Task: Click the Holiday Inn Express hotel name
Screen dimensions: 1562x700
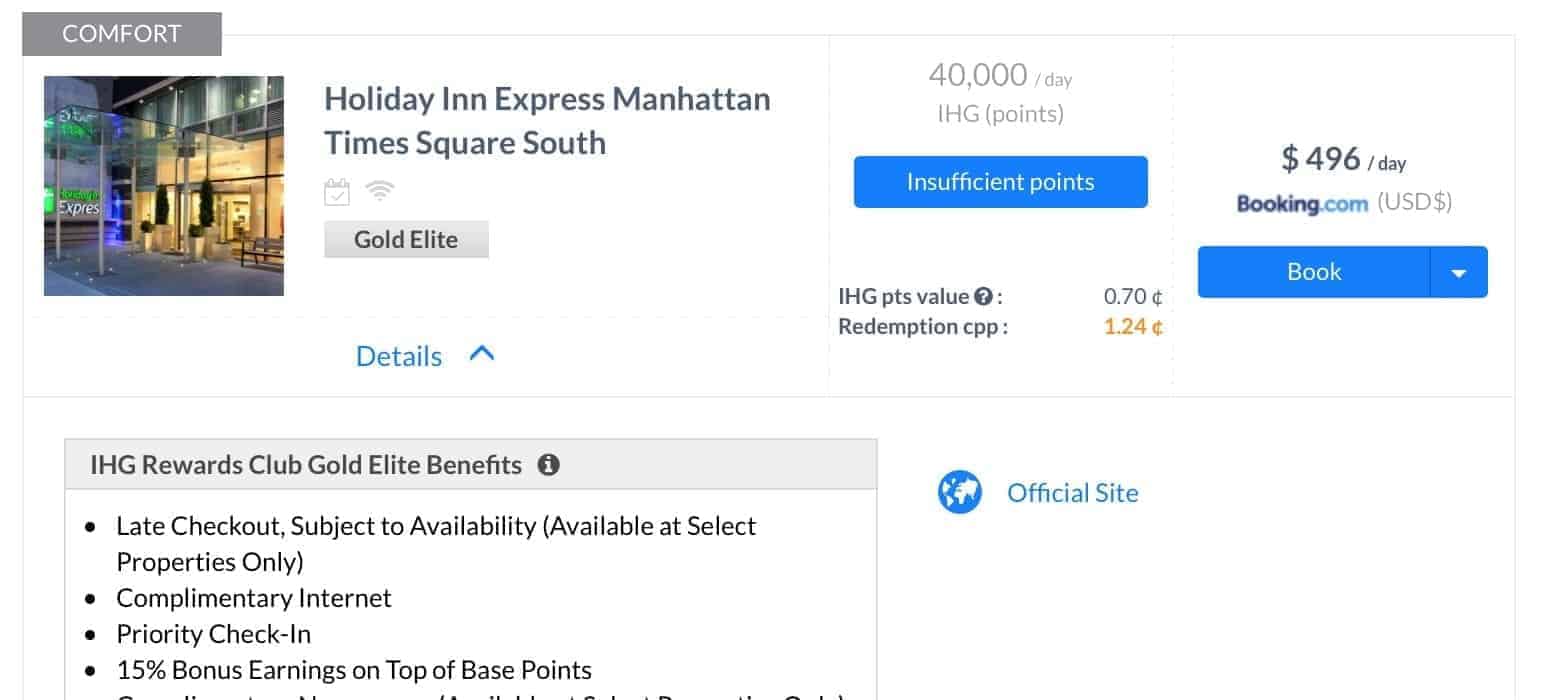Action: click(x=547, y=121)
